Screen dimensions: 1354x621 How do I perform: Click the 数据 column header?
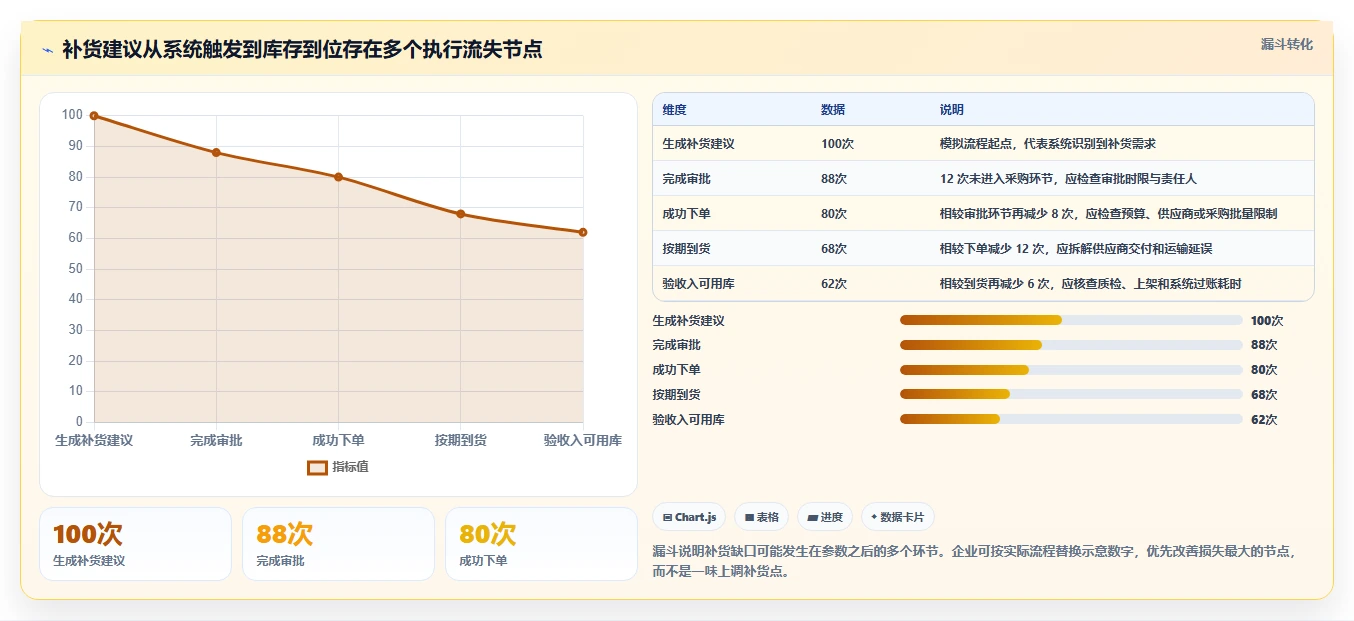point(833,110)
